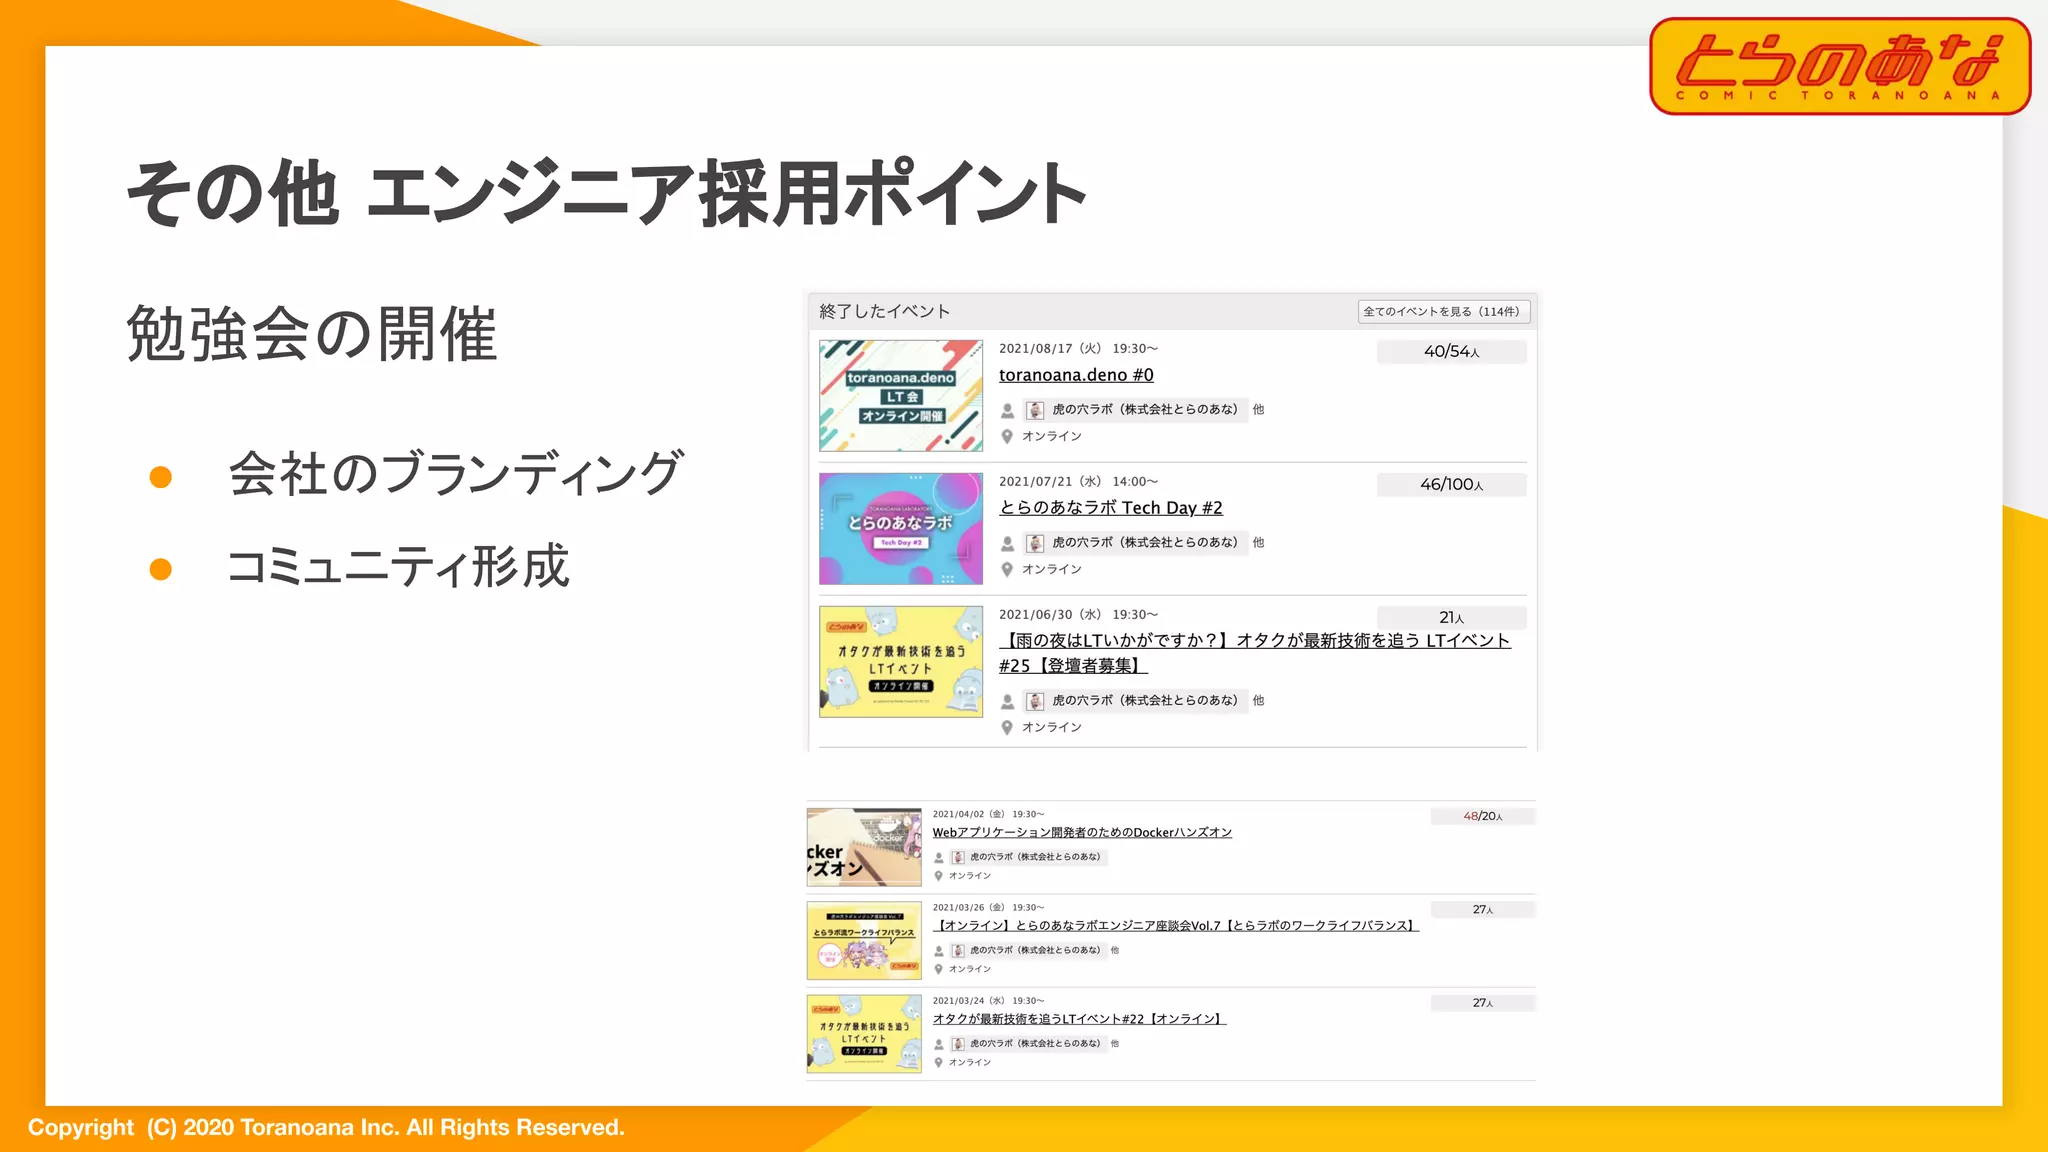Open the とらのあなラボ Tech Day #2 link
2048x1152 pixels.
1111,508
